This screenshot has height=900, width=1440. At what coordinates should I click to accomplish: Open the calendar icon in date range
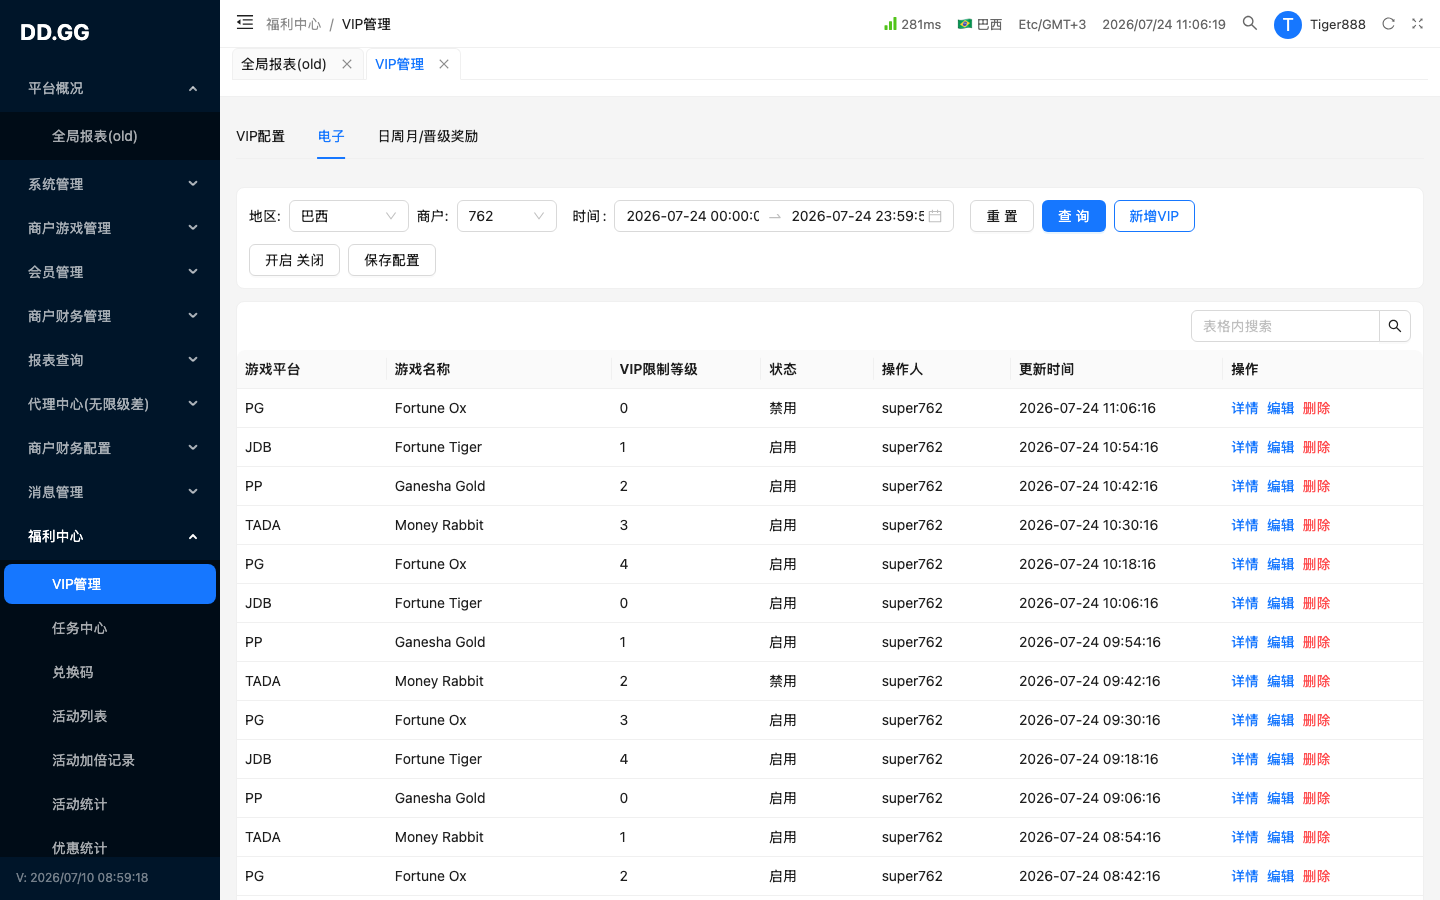click(935, 216)
